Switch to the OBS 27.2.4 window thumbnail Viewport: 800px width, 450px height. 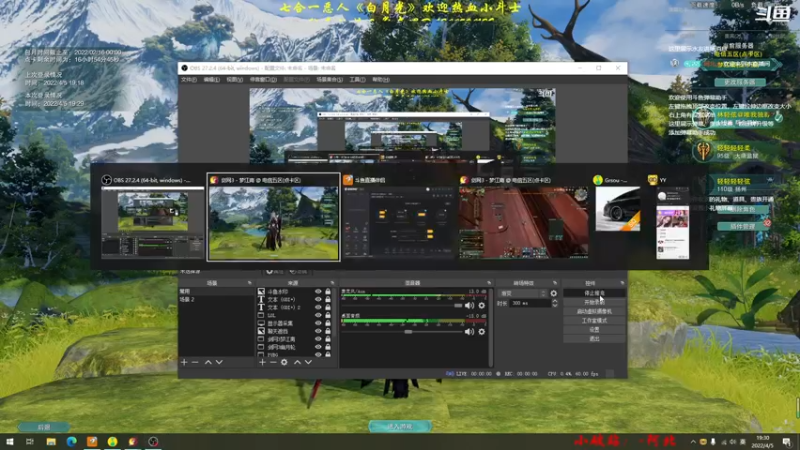tap(152, 217)
